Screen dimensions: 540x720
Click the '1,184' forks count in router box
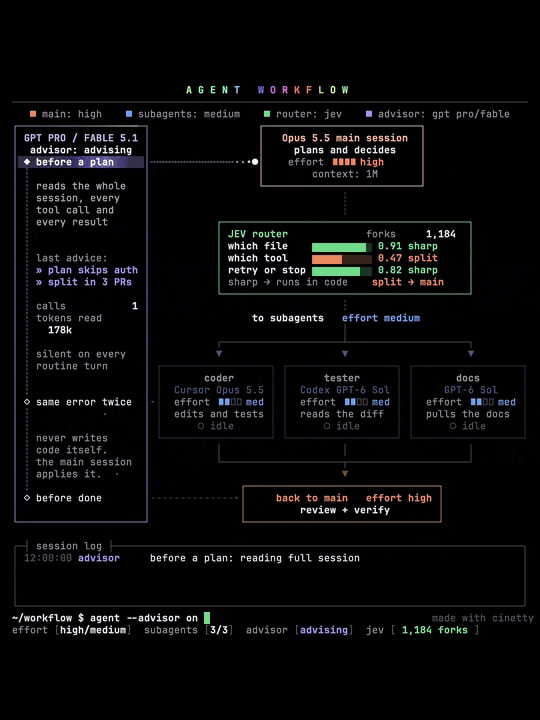441,234
